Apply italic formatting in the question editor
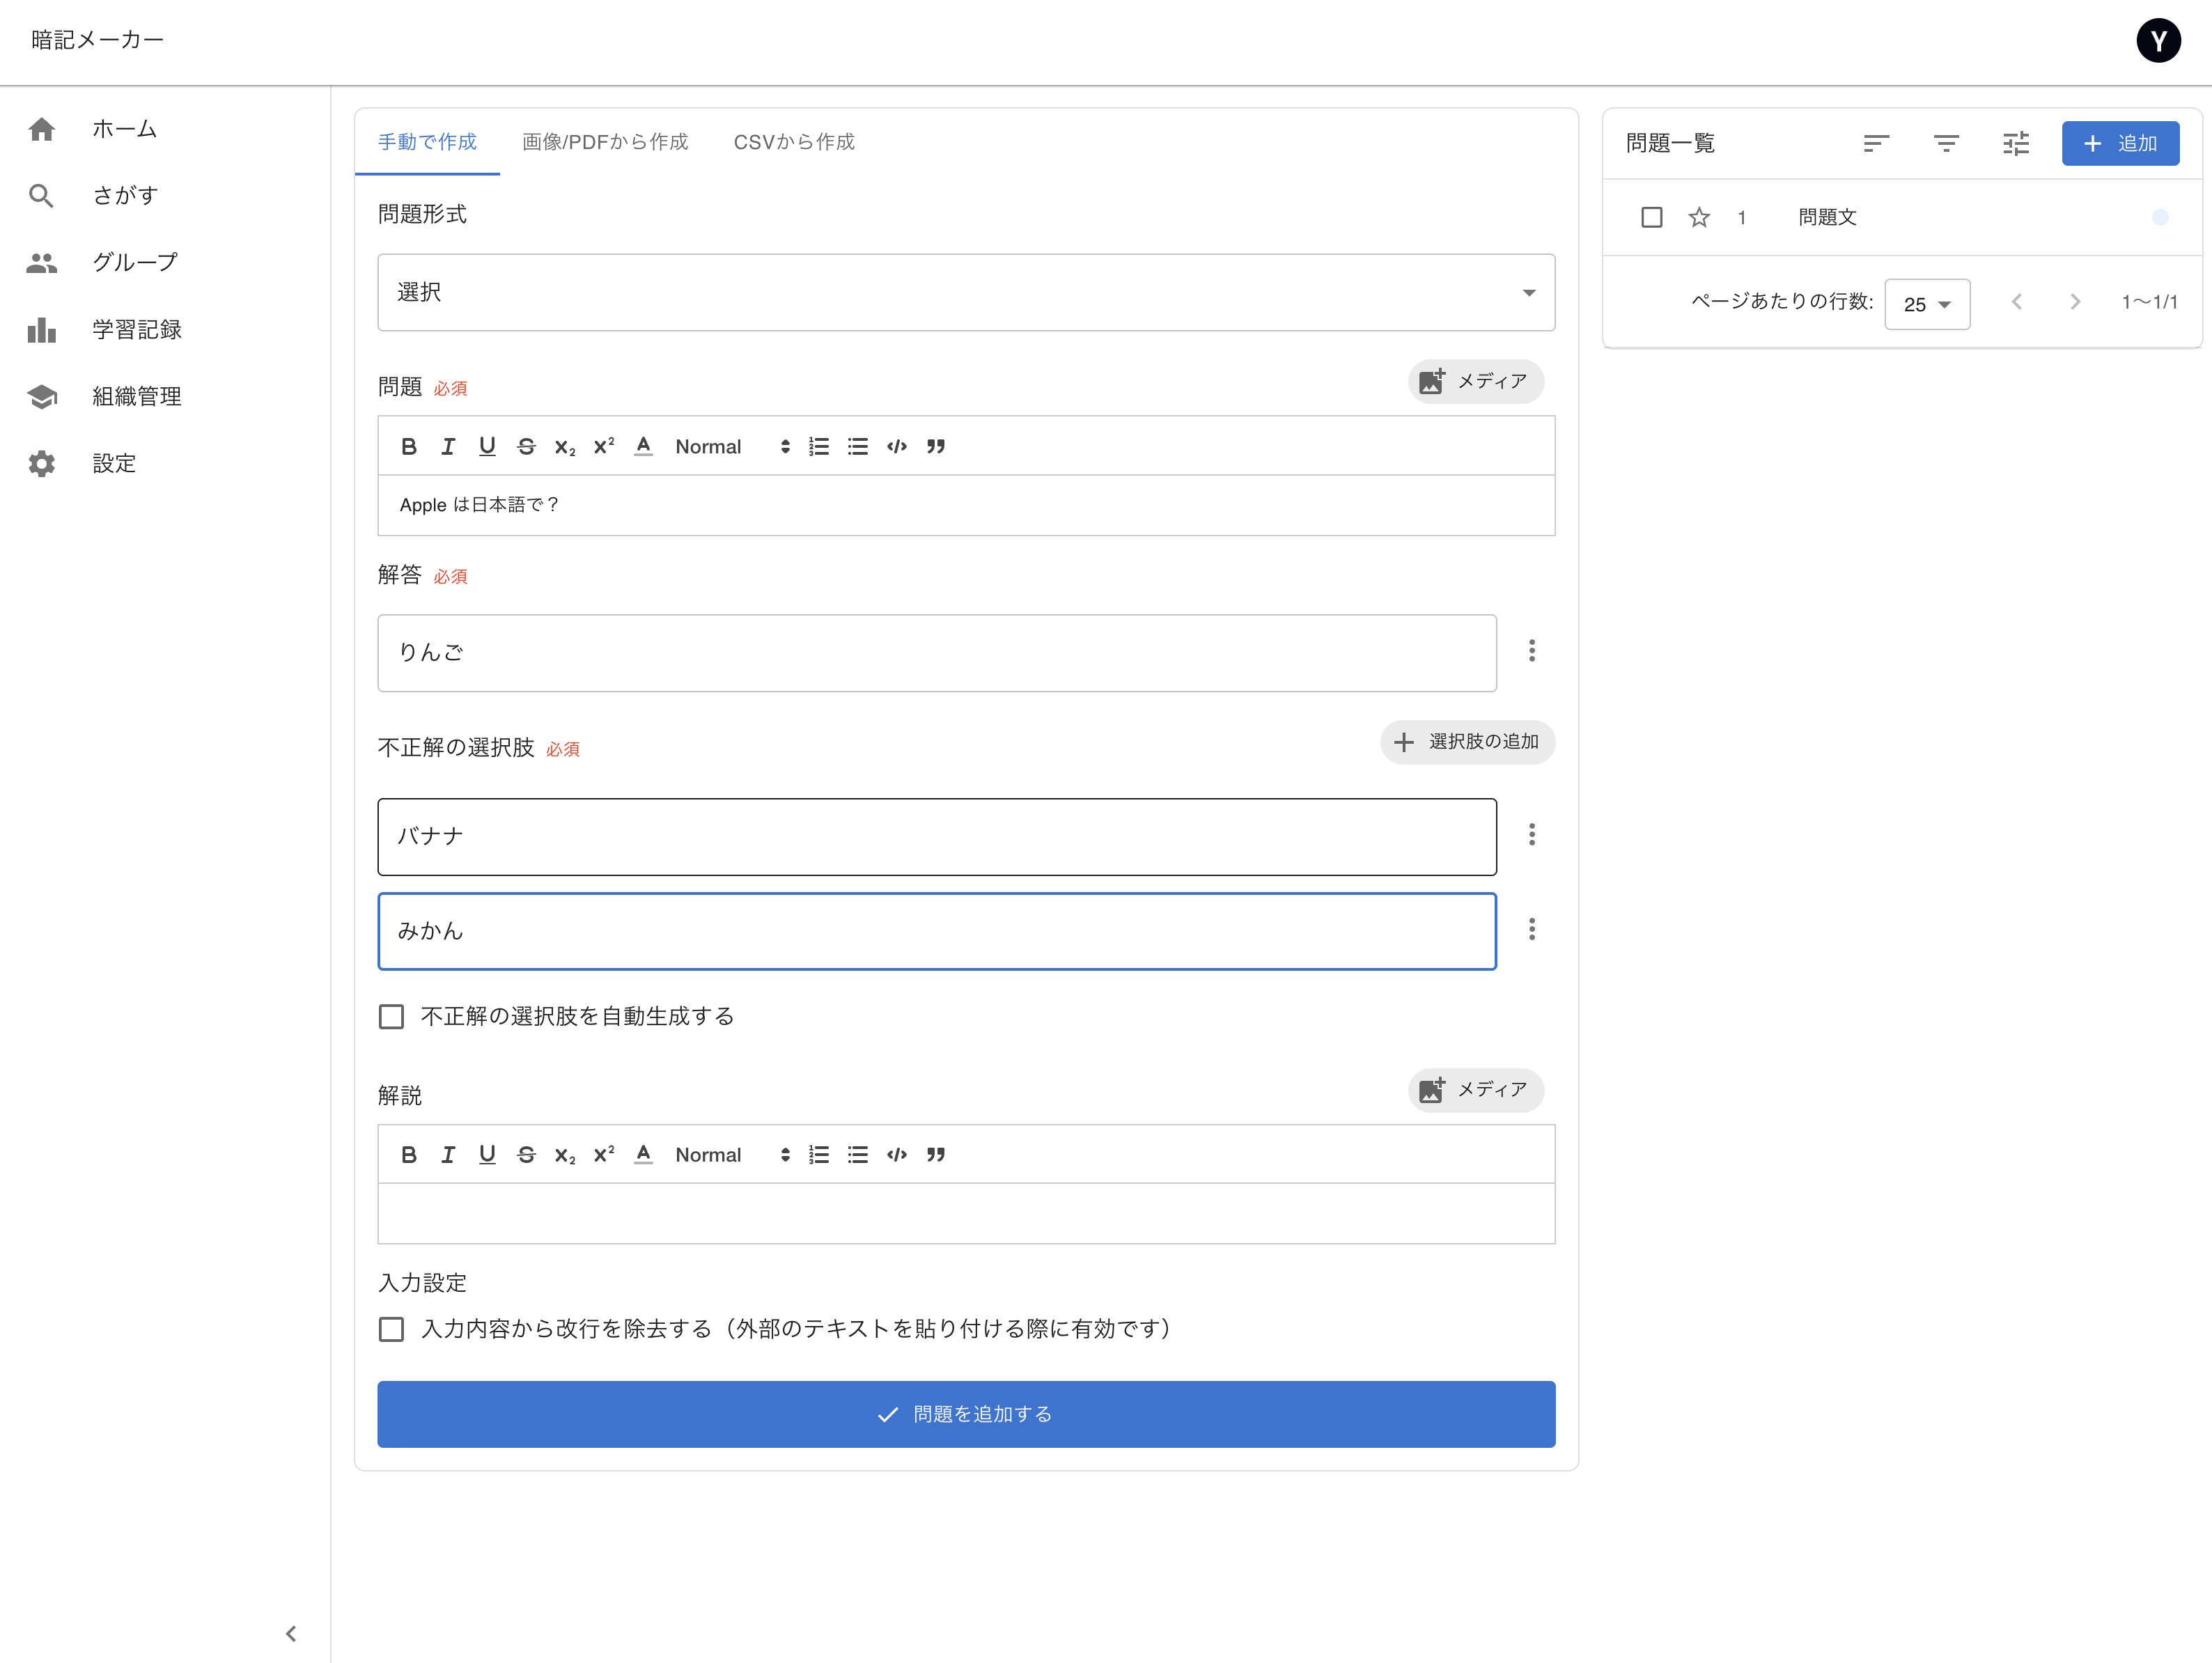 point(447,446)
